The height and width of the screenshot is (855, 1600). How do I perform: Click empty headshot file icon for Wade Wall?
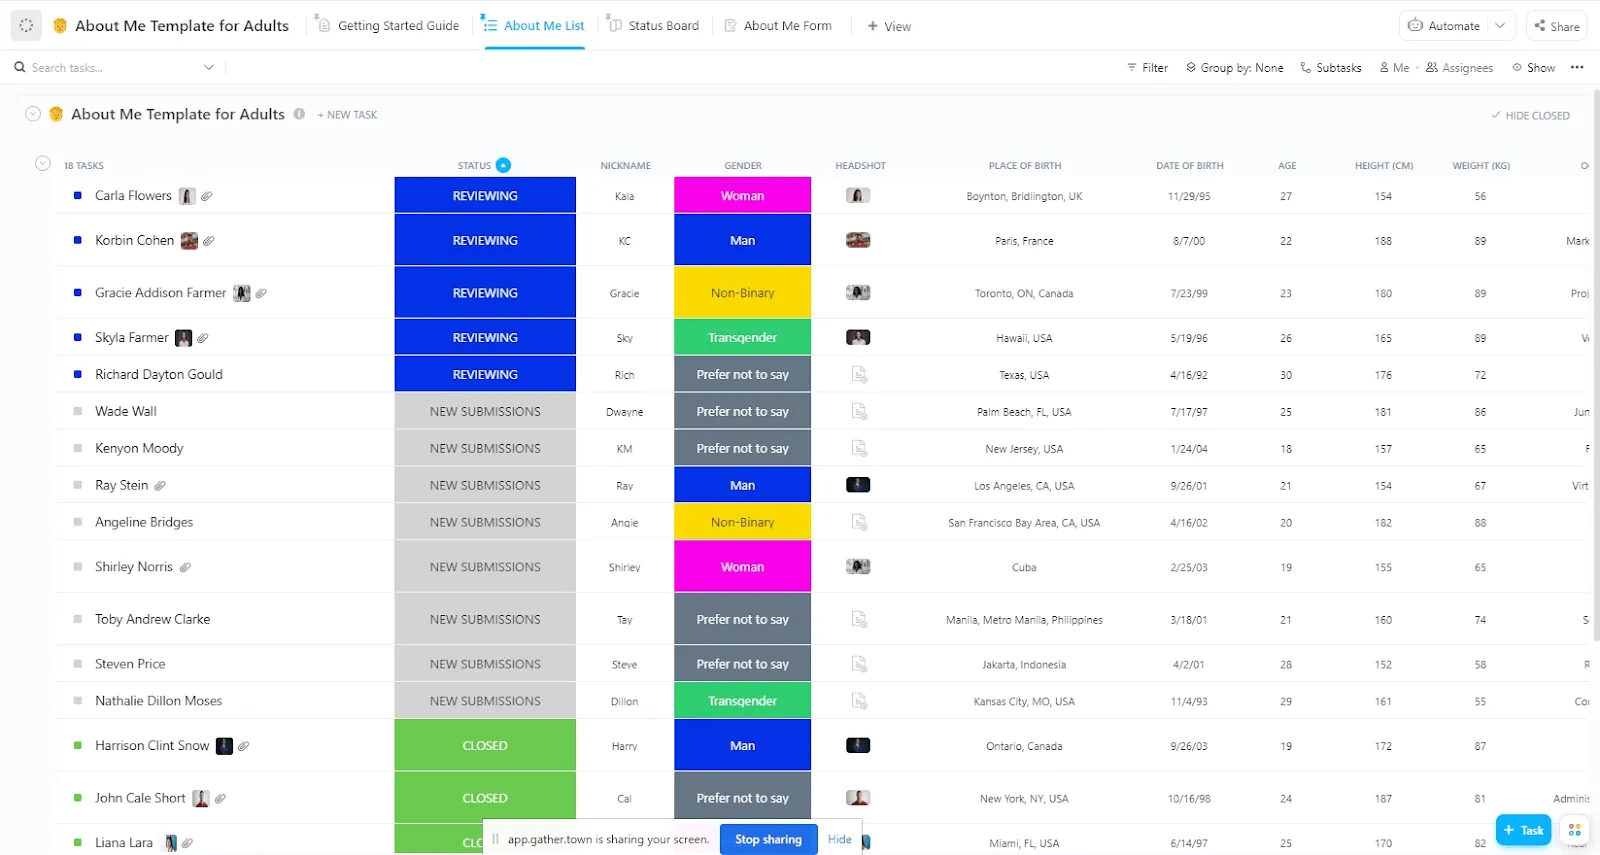point(859,411)
